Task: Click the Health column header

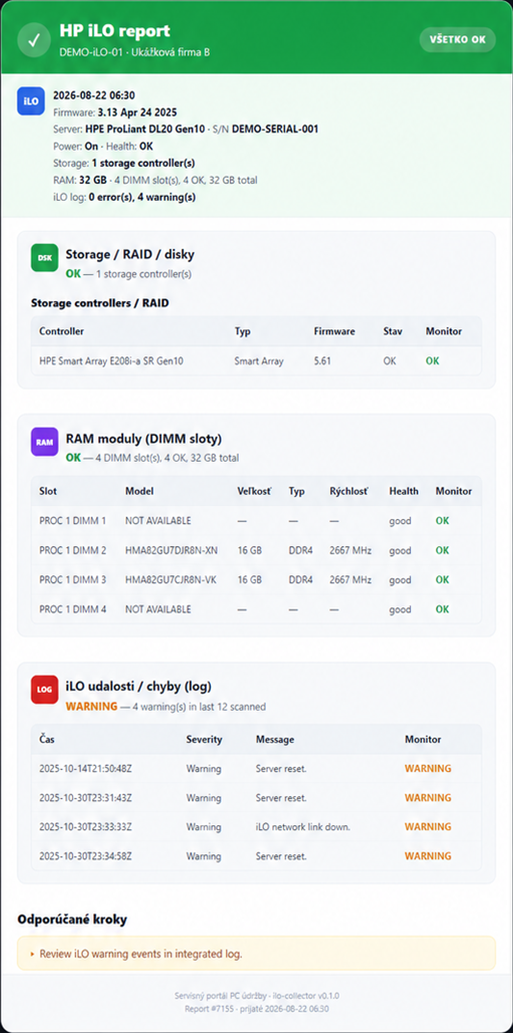Action: tap(404, 491)
